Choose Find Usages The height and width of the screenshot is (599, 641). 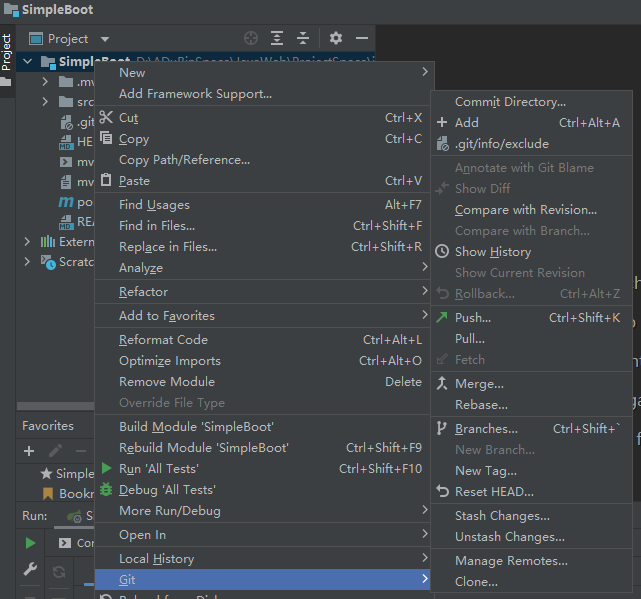point(262,204)
